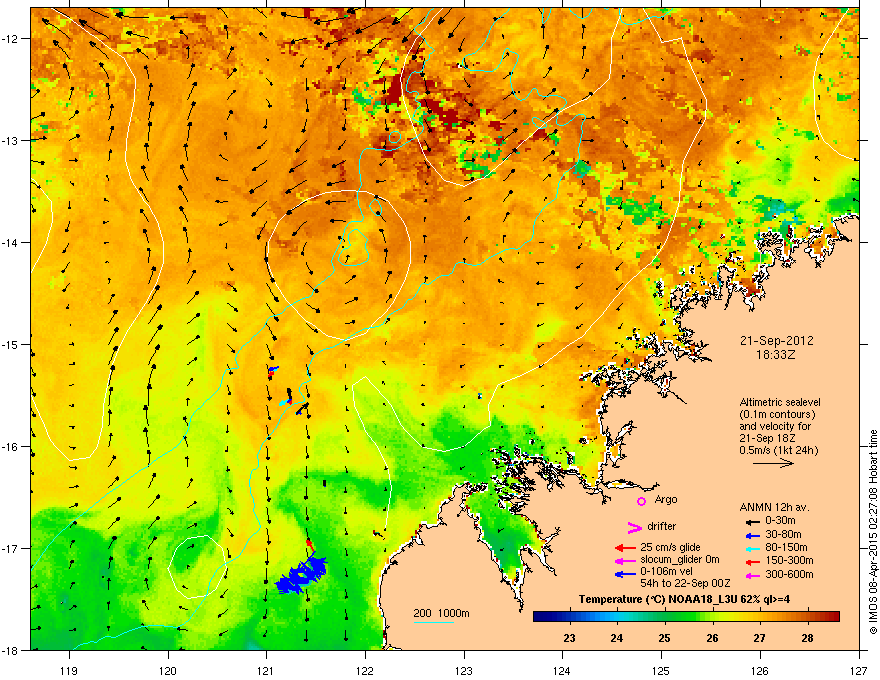Viewport: 880px width, 680px height.
Task: Click the magenta arrow for ANMN 300-600m
Action: [751, 576]
